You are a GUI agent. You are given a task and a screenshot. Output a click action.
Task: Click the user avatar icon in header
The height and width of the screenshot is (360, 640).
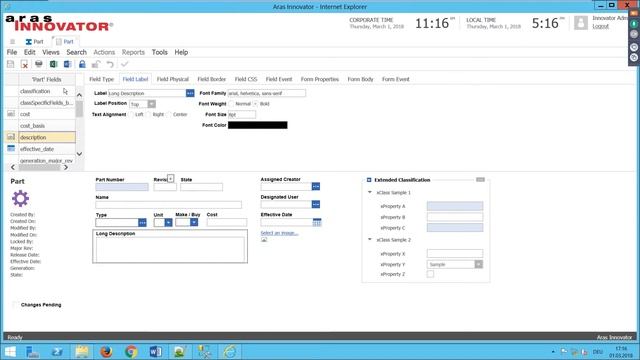(581, 23)
